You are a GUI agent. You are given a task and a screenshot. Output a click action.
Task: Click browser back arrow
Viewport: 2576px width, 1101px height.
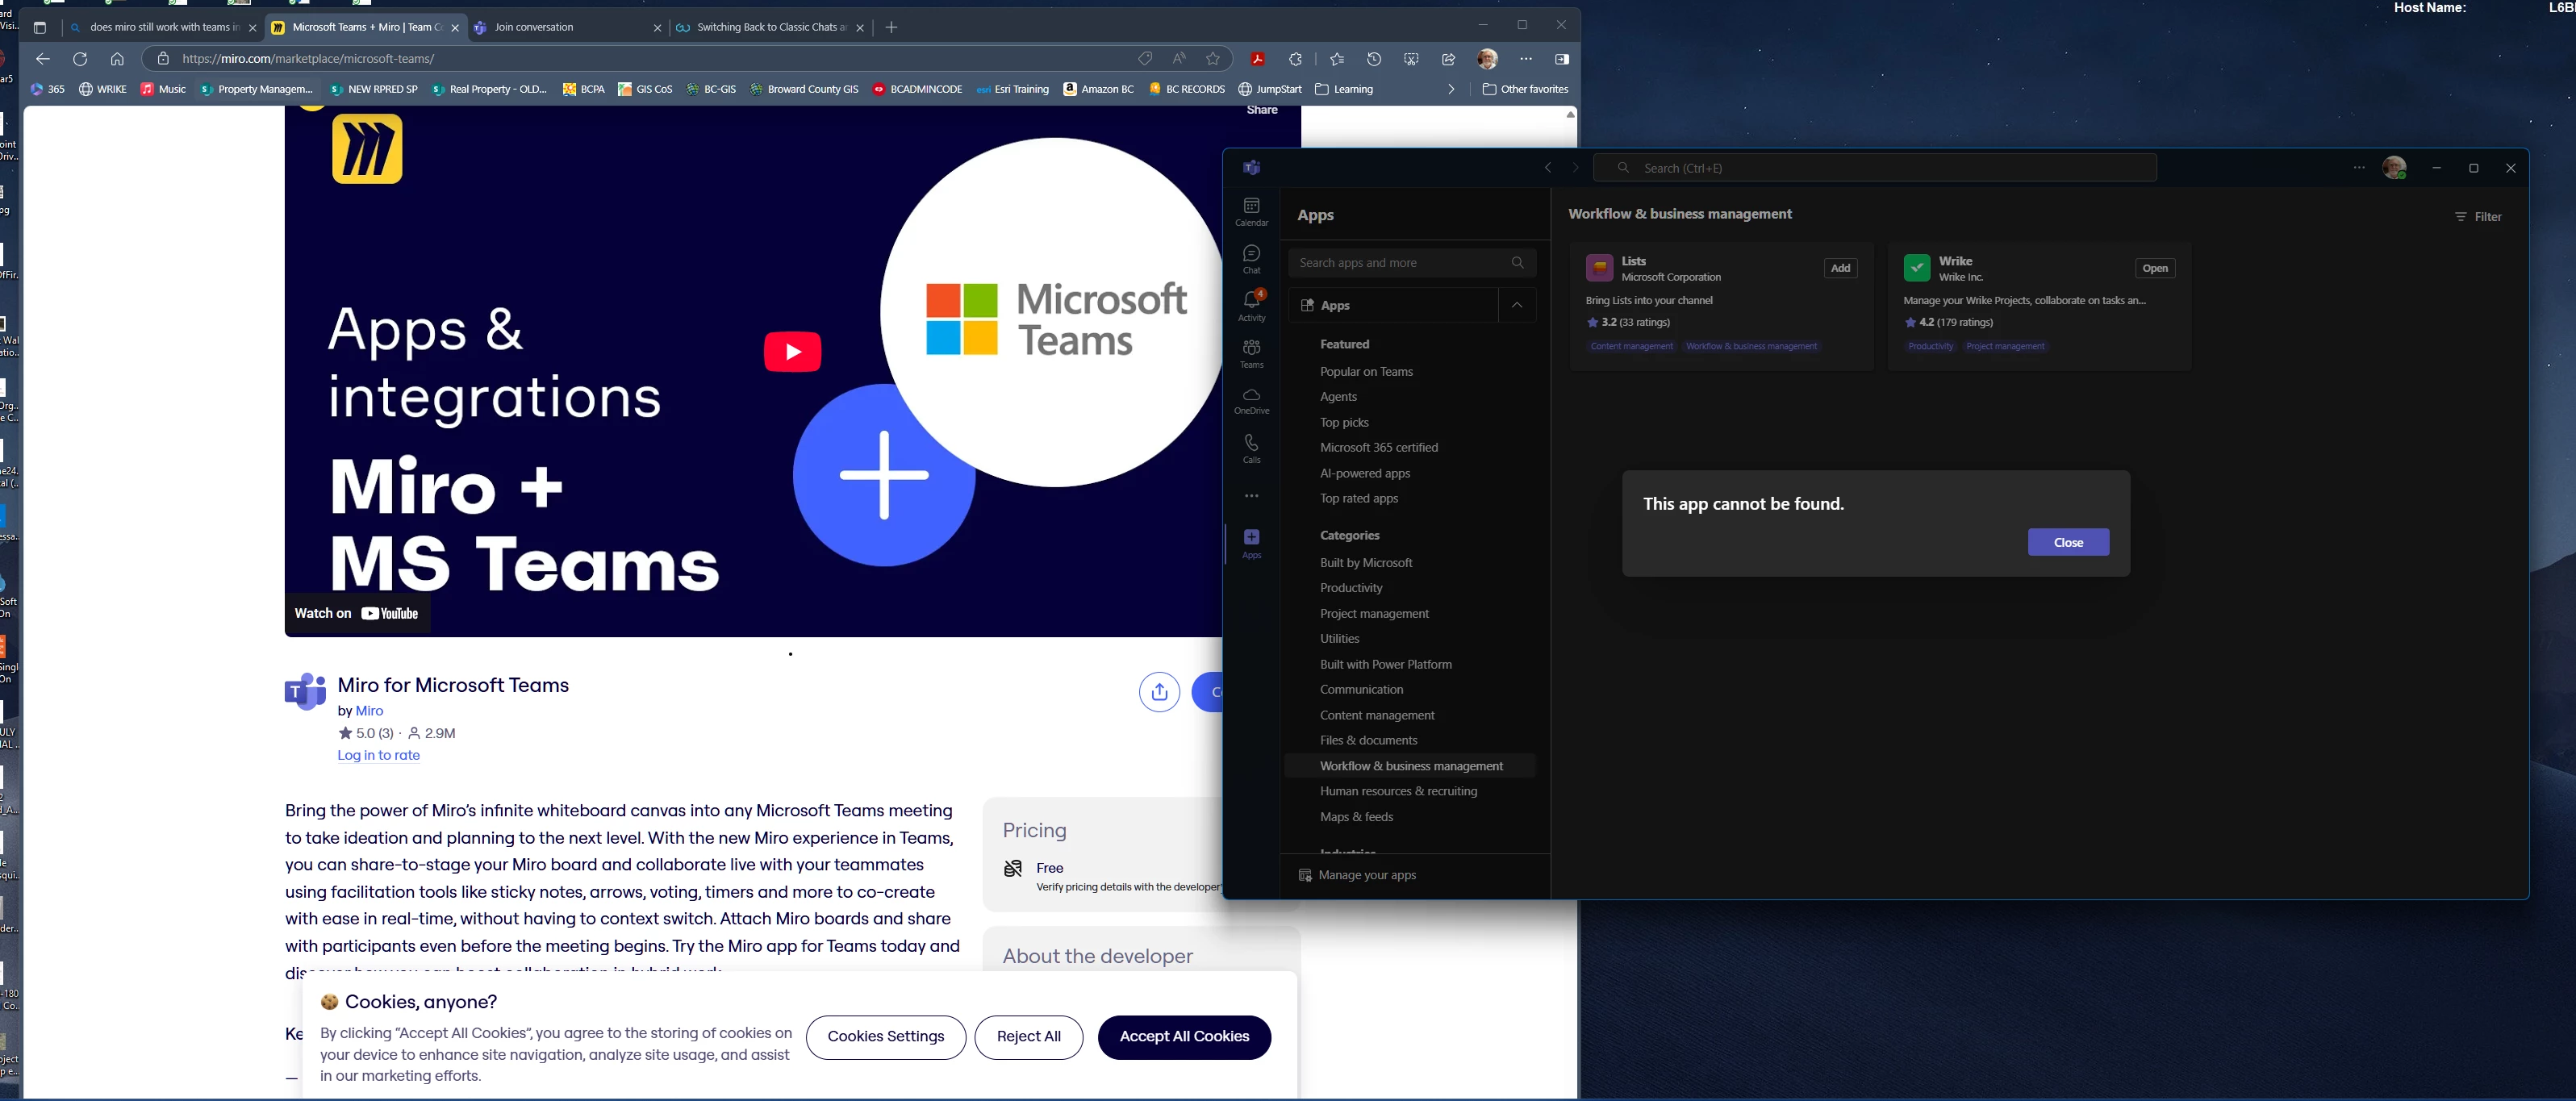click(x=42, y=59)
